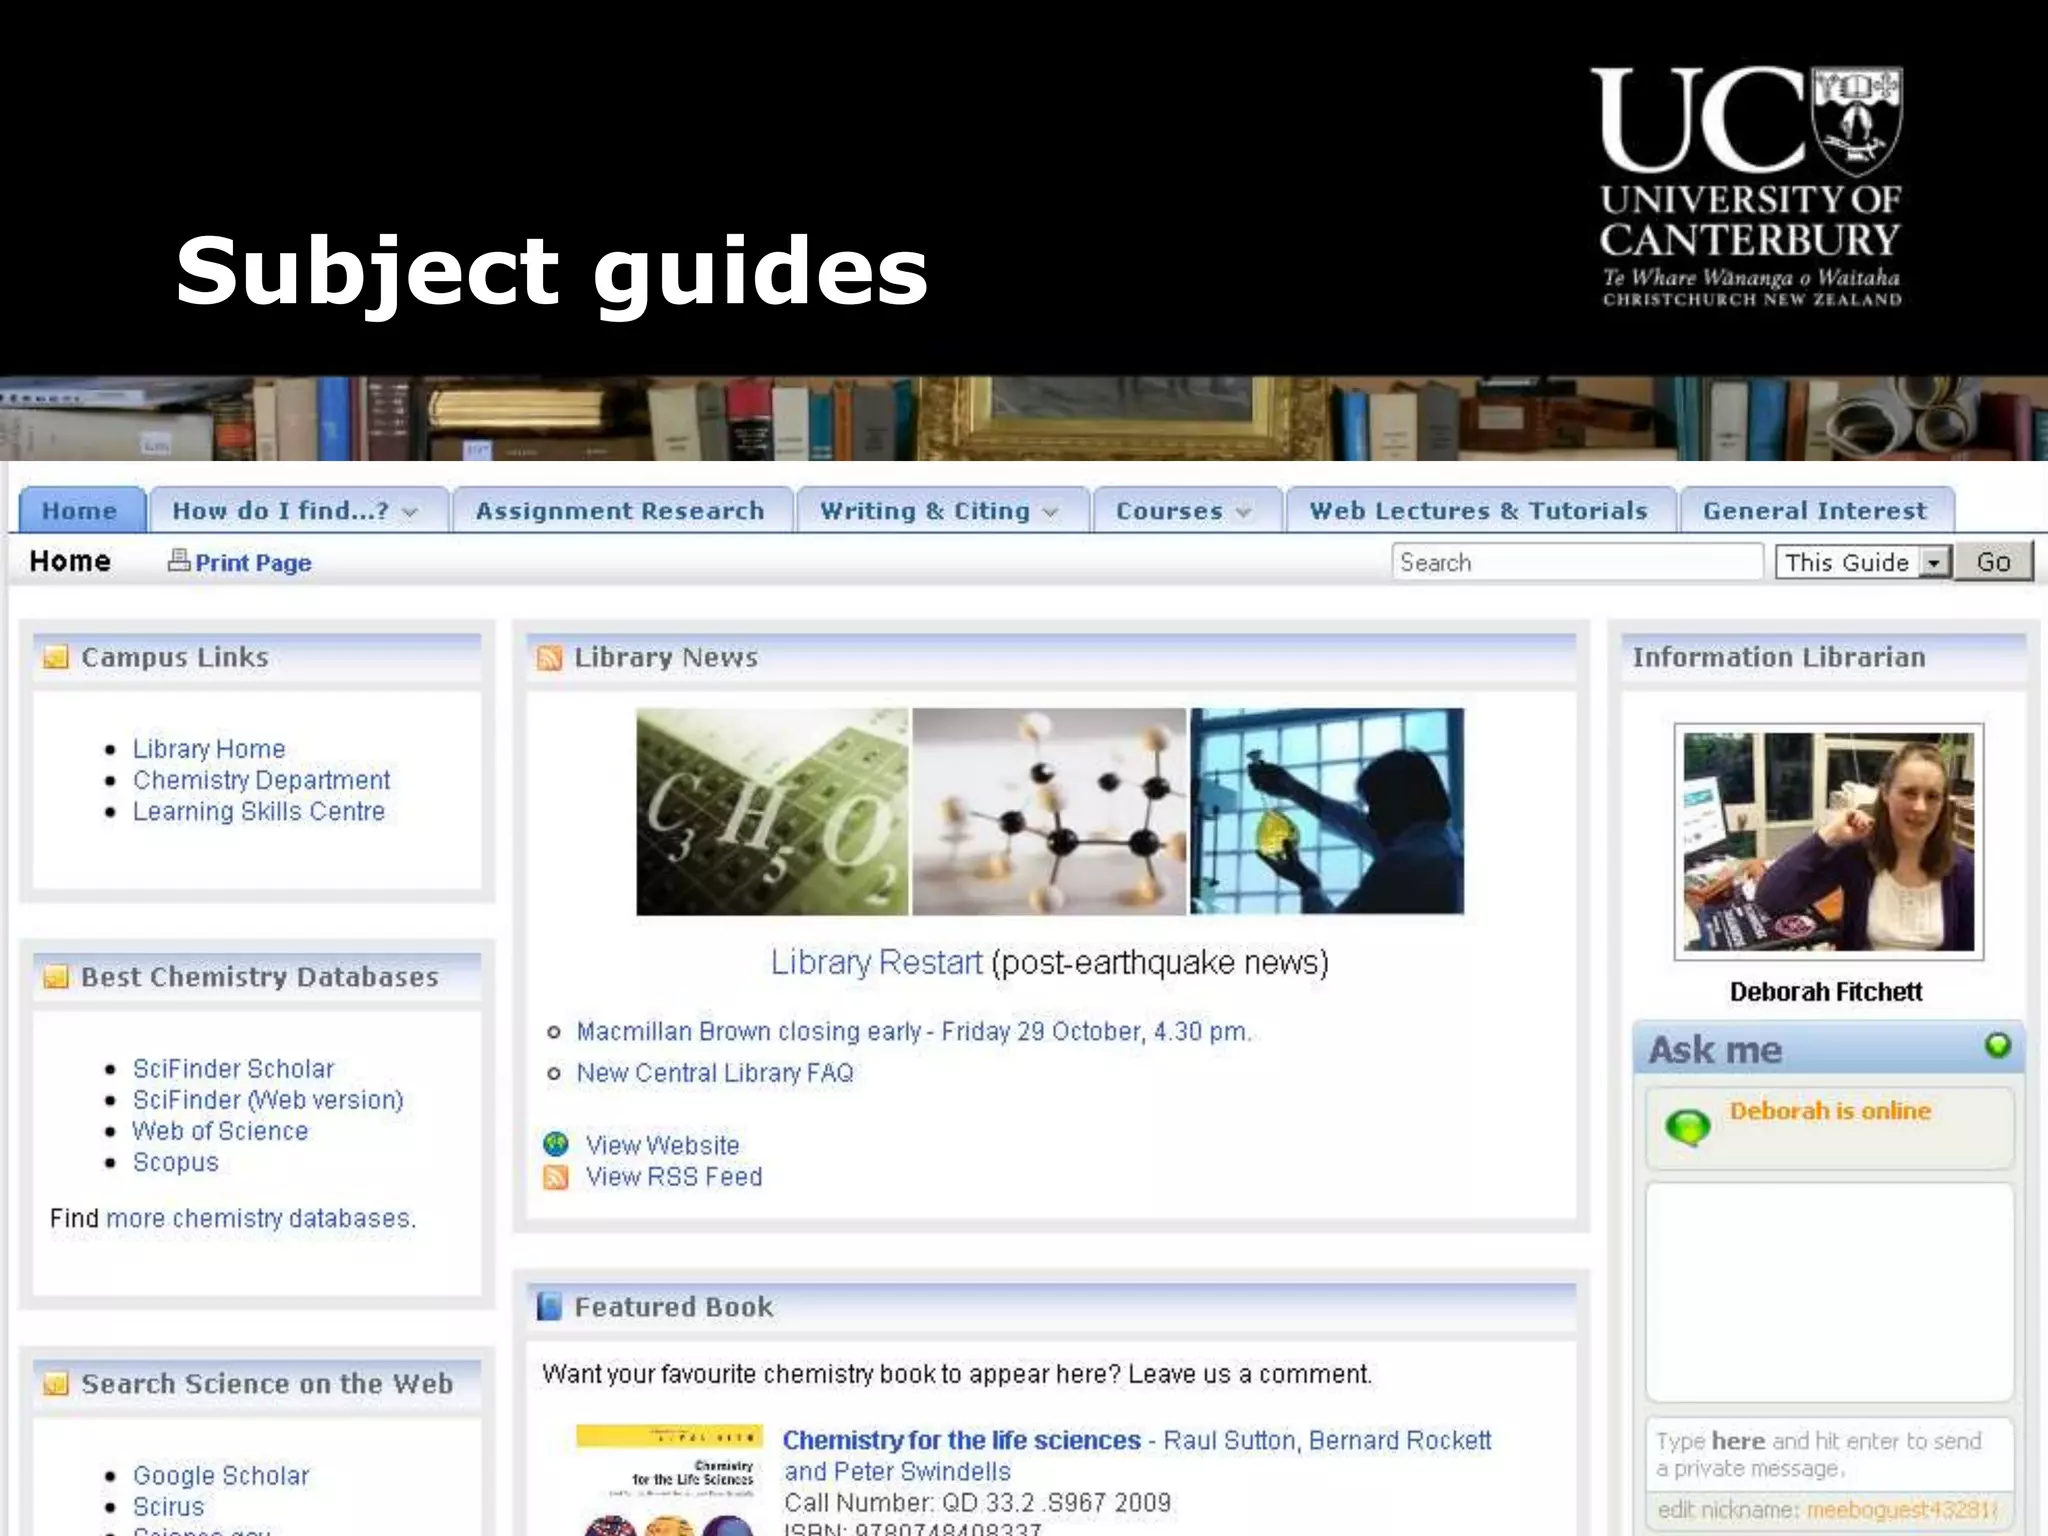Click the green speech bubble next to Deborah is online
Image resolution: width=2048 pixels, height=1536 pixels.
coord(1688,1128)
